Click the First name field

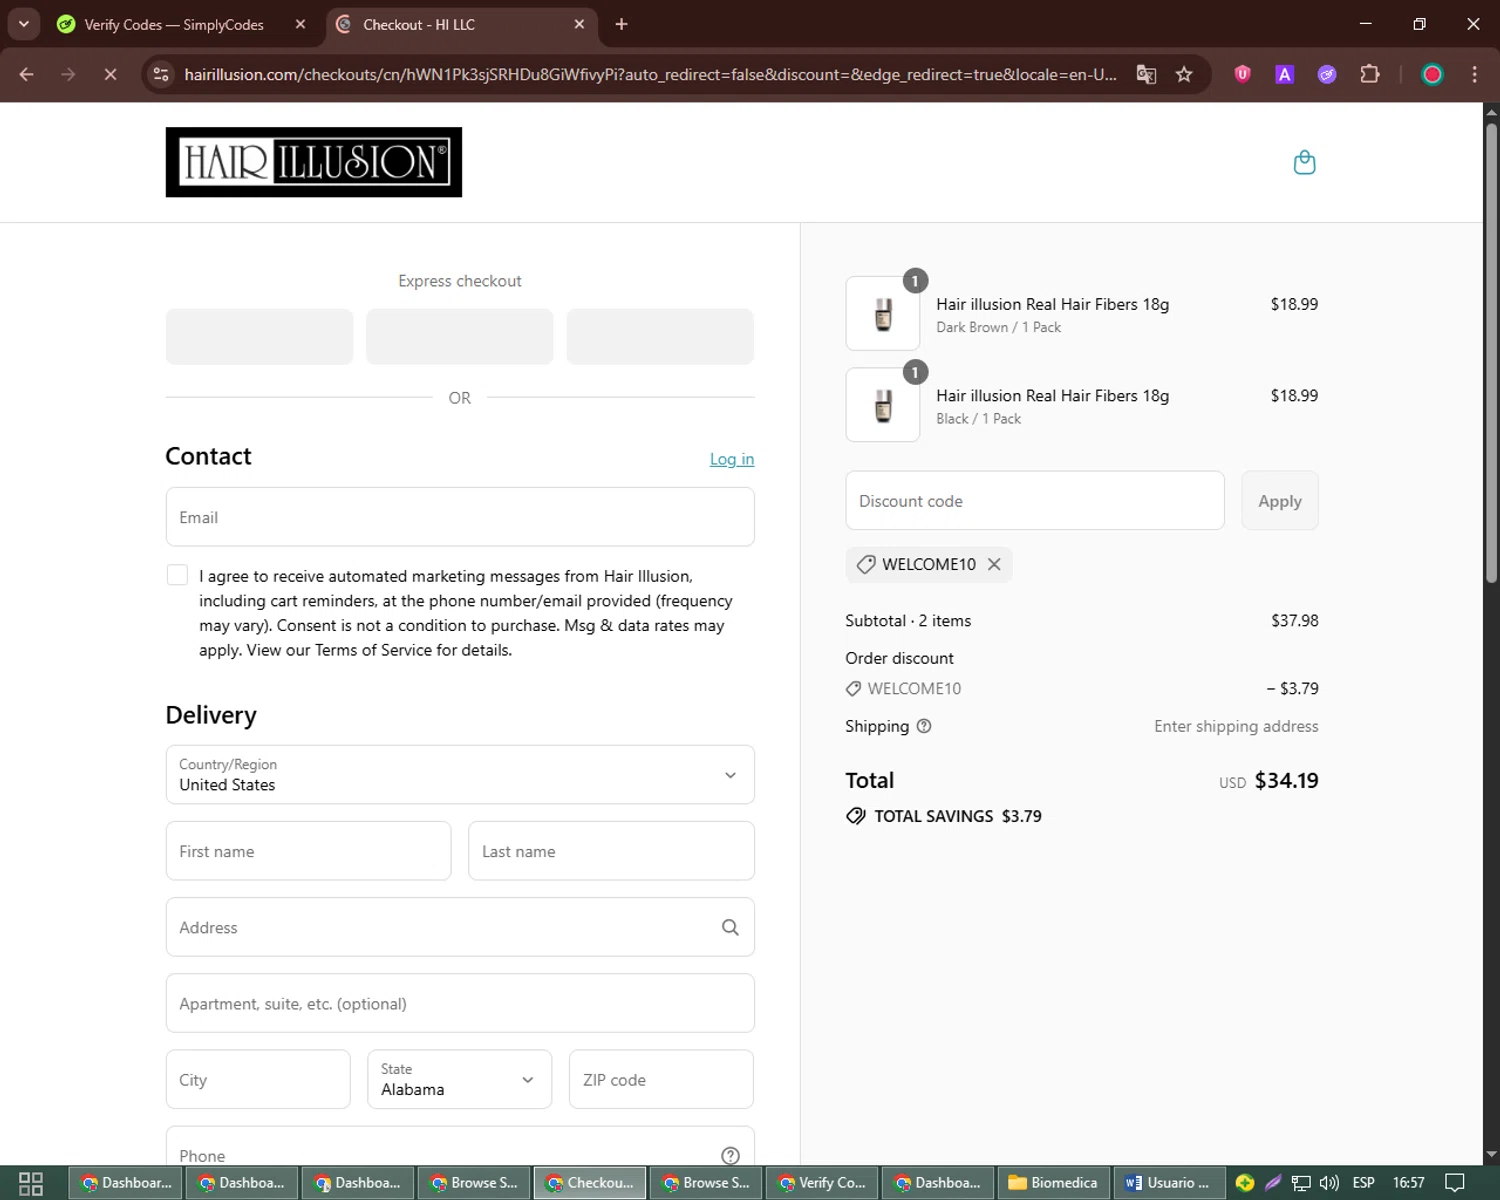[x=308, y=851]
